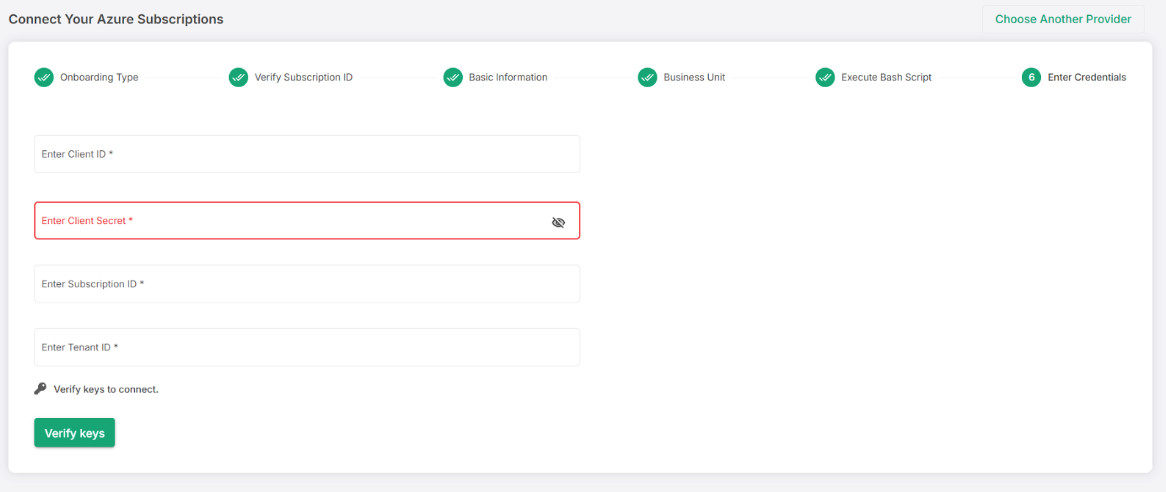
Task: Click the Verify Subscription ID checkmark icon
Action: click(x=238, y=77)
